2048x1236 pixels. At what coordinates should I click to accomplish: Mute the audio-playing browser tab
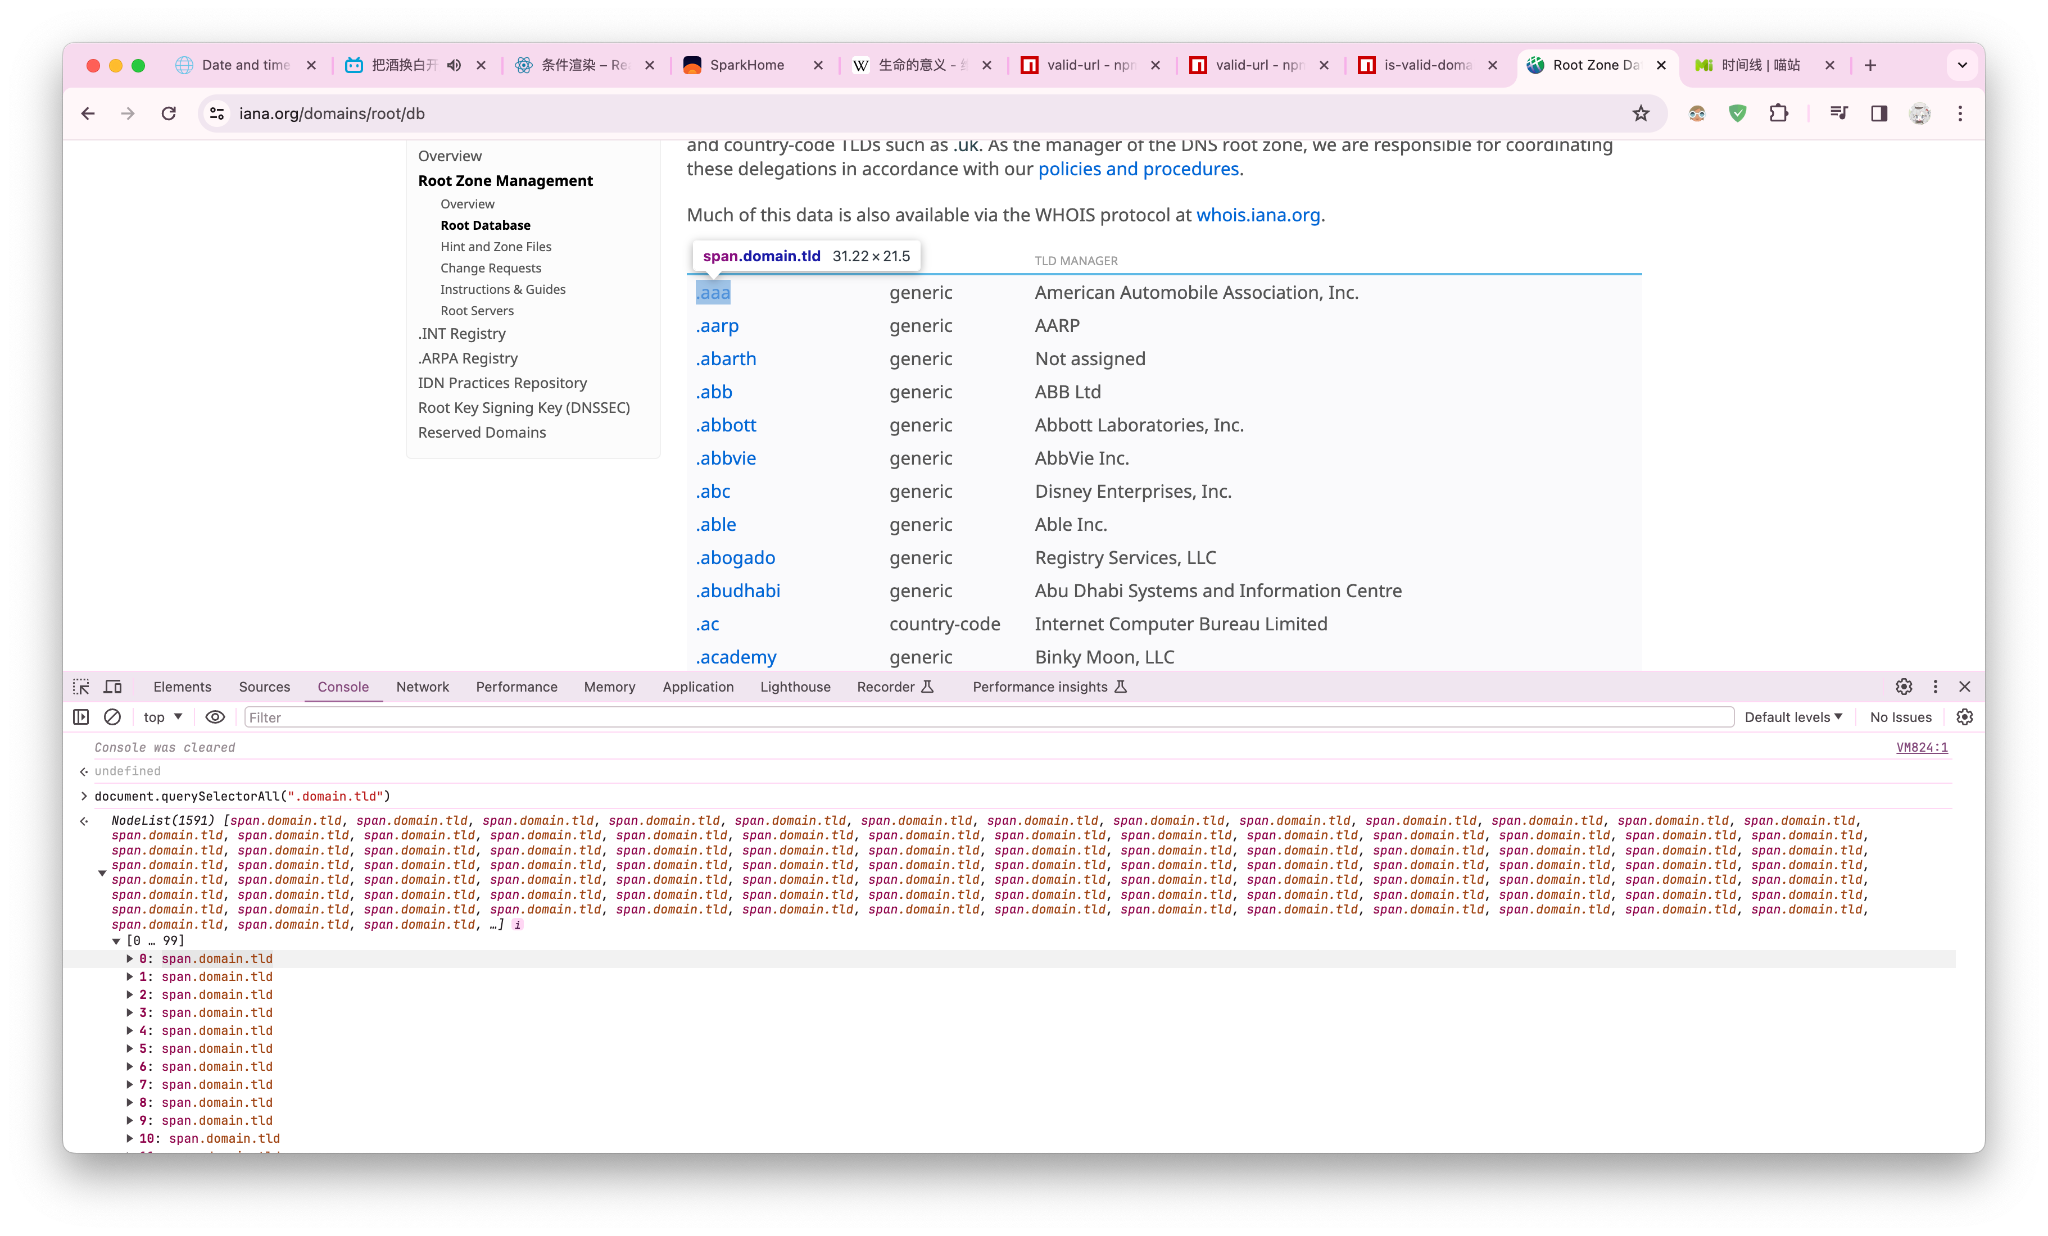[454, 64]
